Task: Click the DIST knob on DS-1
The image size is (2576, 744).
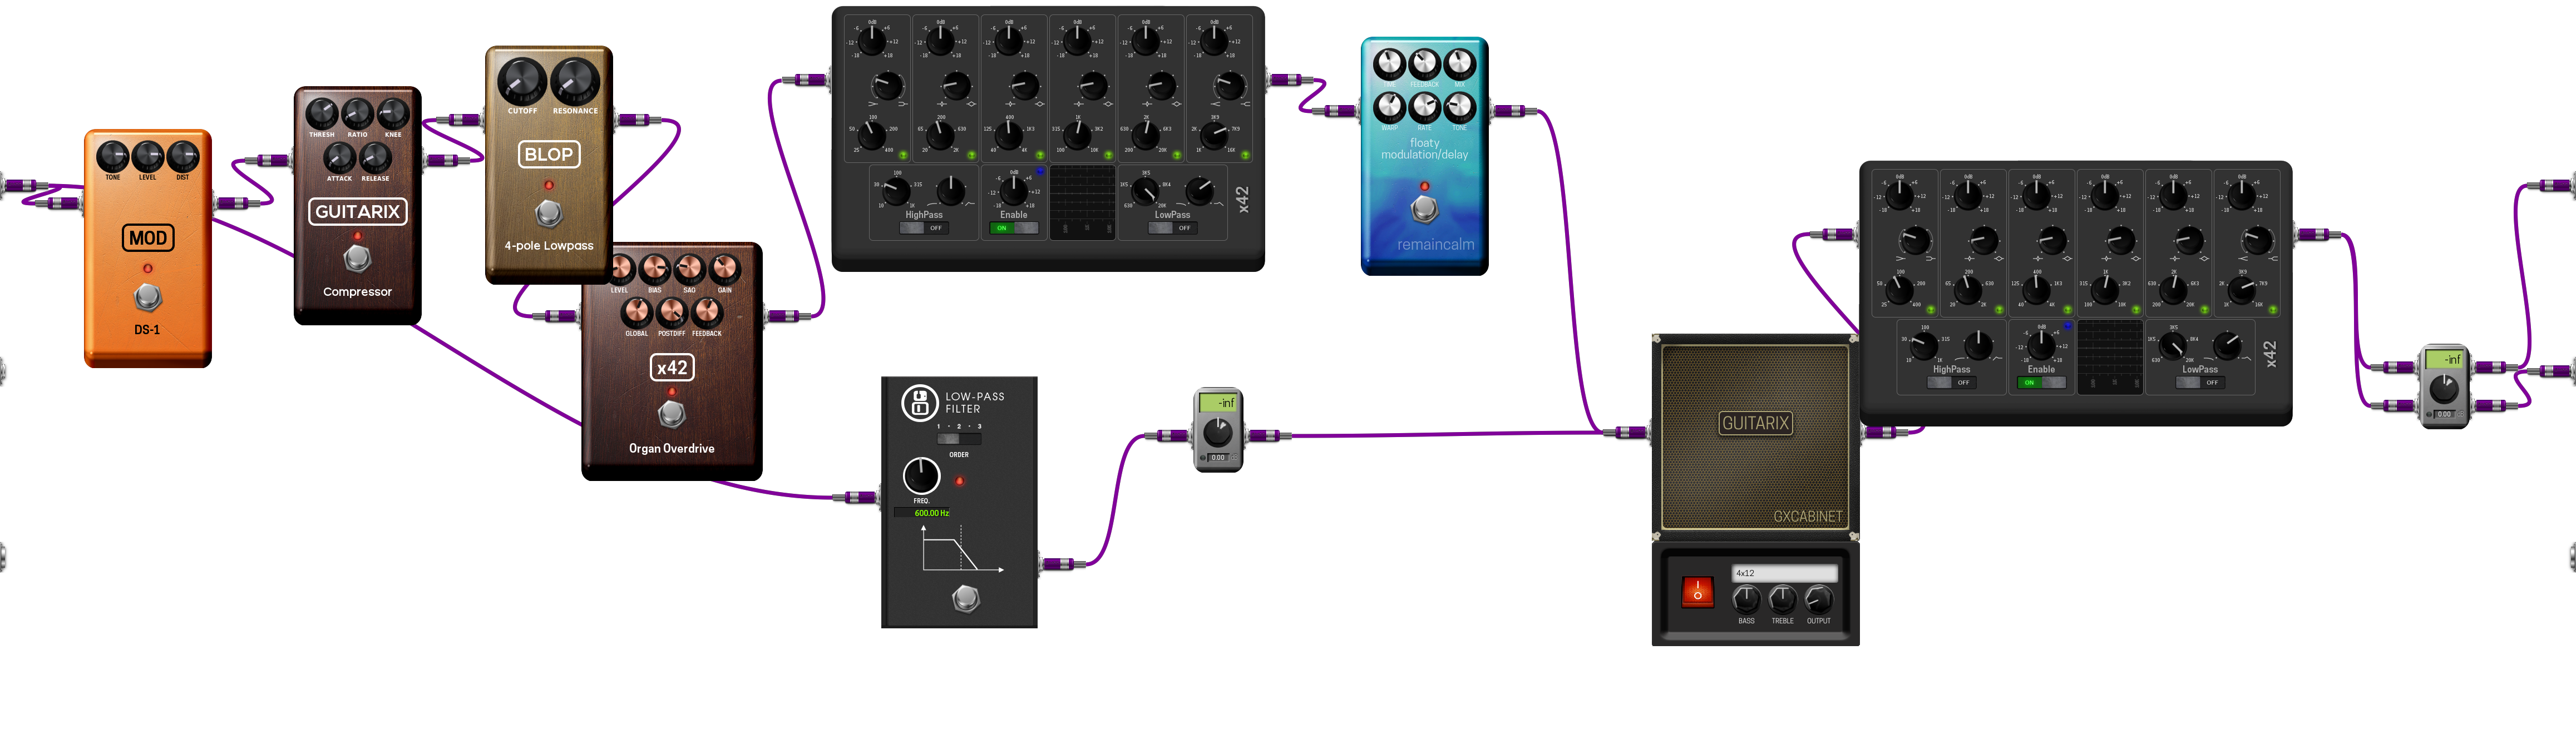Action: click(x=183, y=157)
